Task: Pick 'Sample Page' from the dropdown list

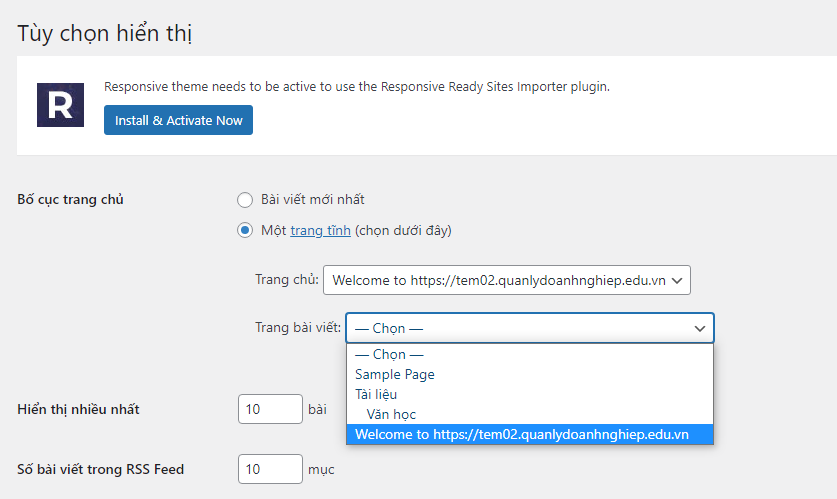Action: tap(394, 374)
